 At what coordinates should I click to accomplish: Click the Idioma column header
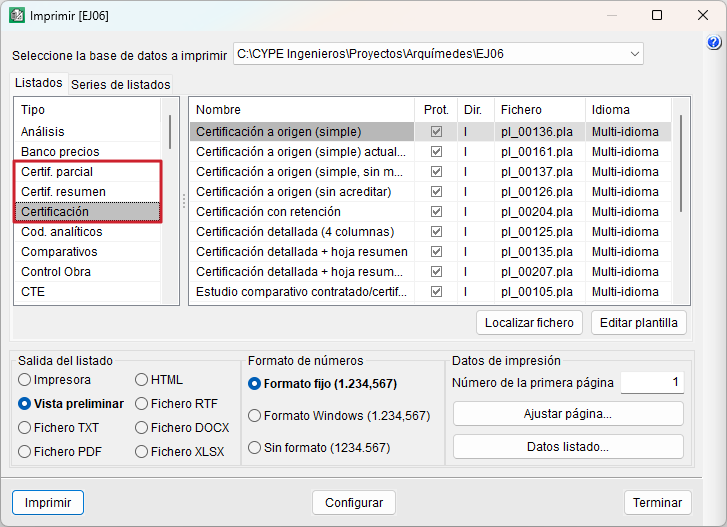pos(628,110)
